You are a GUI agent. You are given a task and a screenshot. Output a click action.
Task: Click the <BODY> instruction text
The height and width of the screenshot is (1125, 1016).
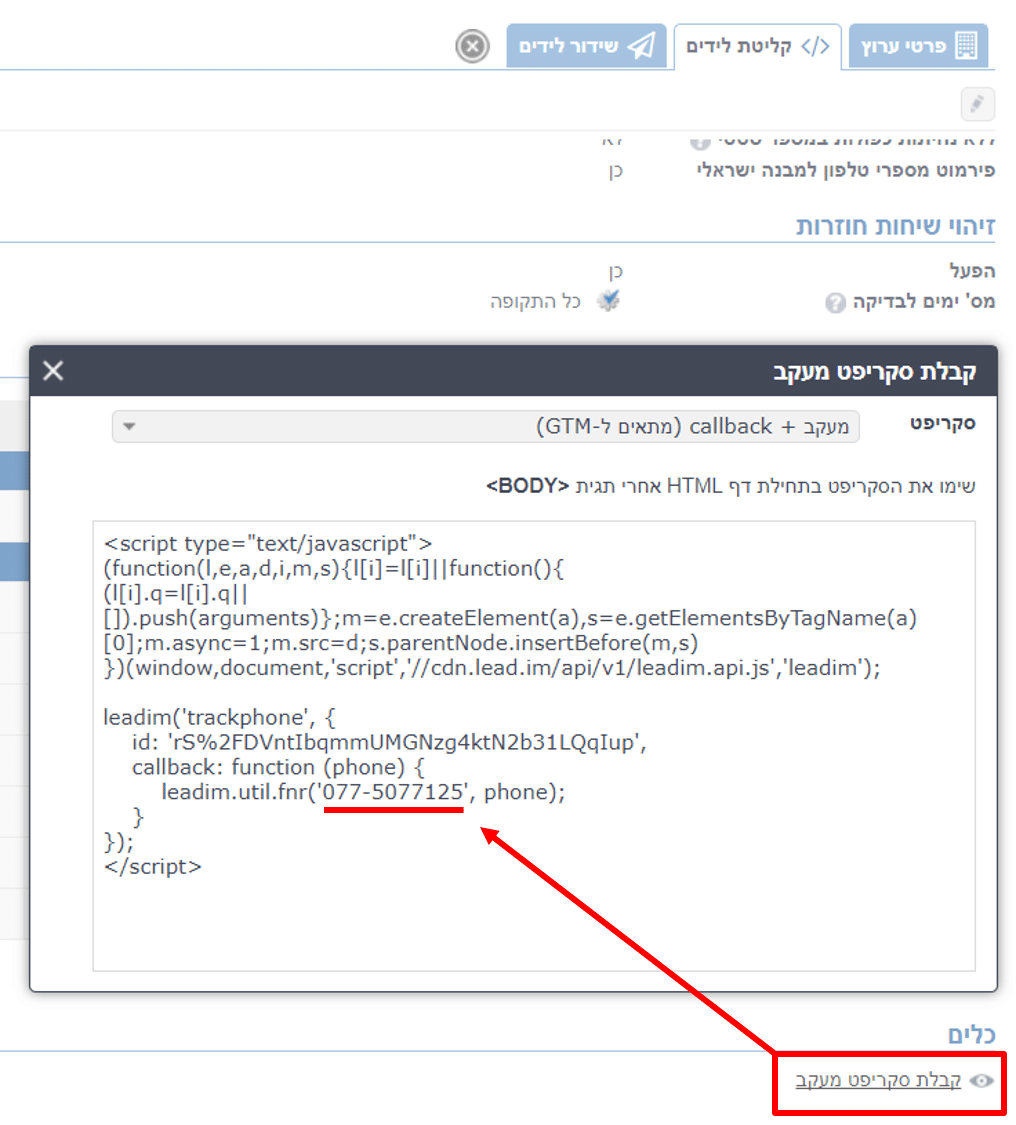[730, 486]
